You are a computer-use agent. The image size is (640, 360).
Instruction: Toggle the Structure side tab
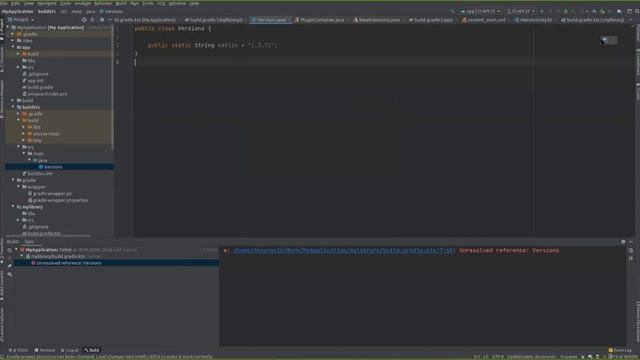(x=2, y=60)
